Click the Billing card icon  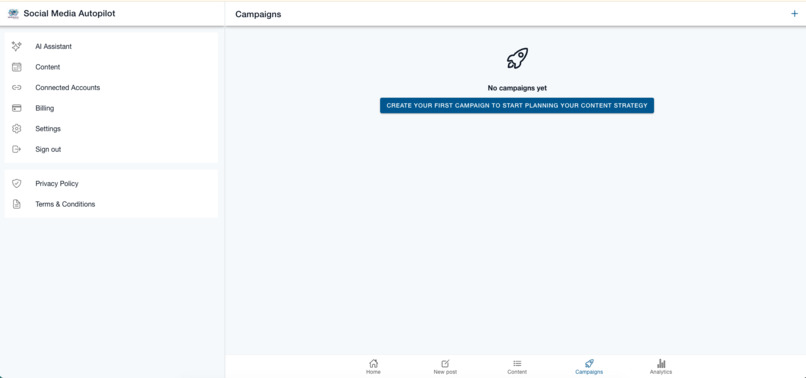pyautogui.click(x=16, y=108)
